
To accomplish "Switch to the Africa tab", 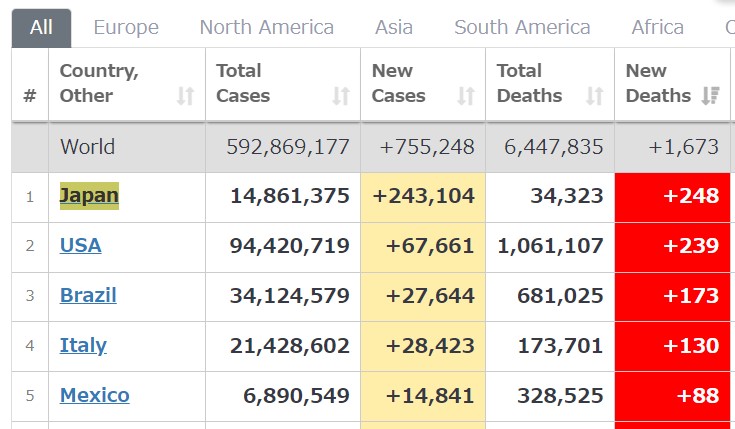I will (658, 28).
